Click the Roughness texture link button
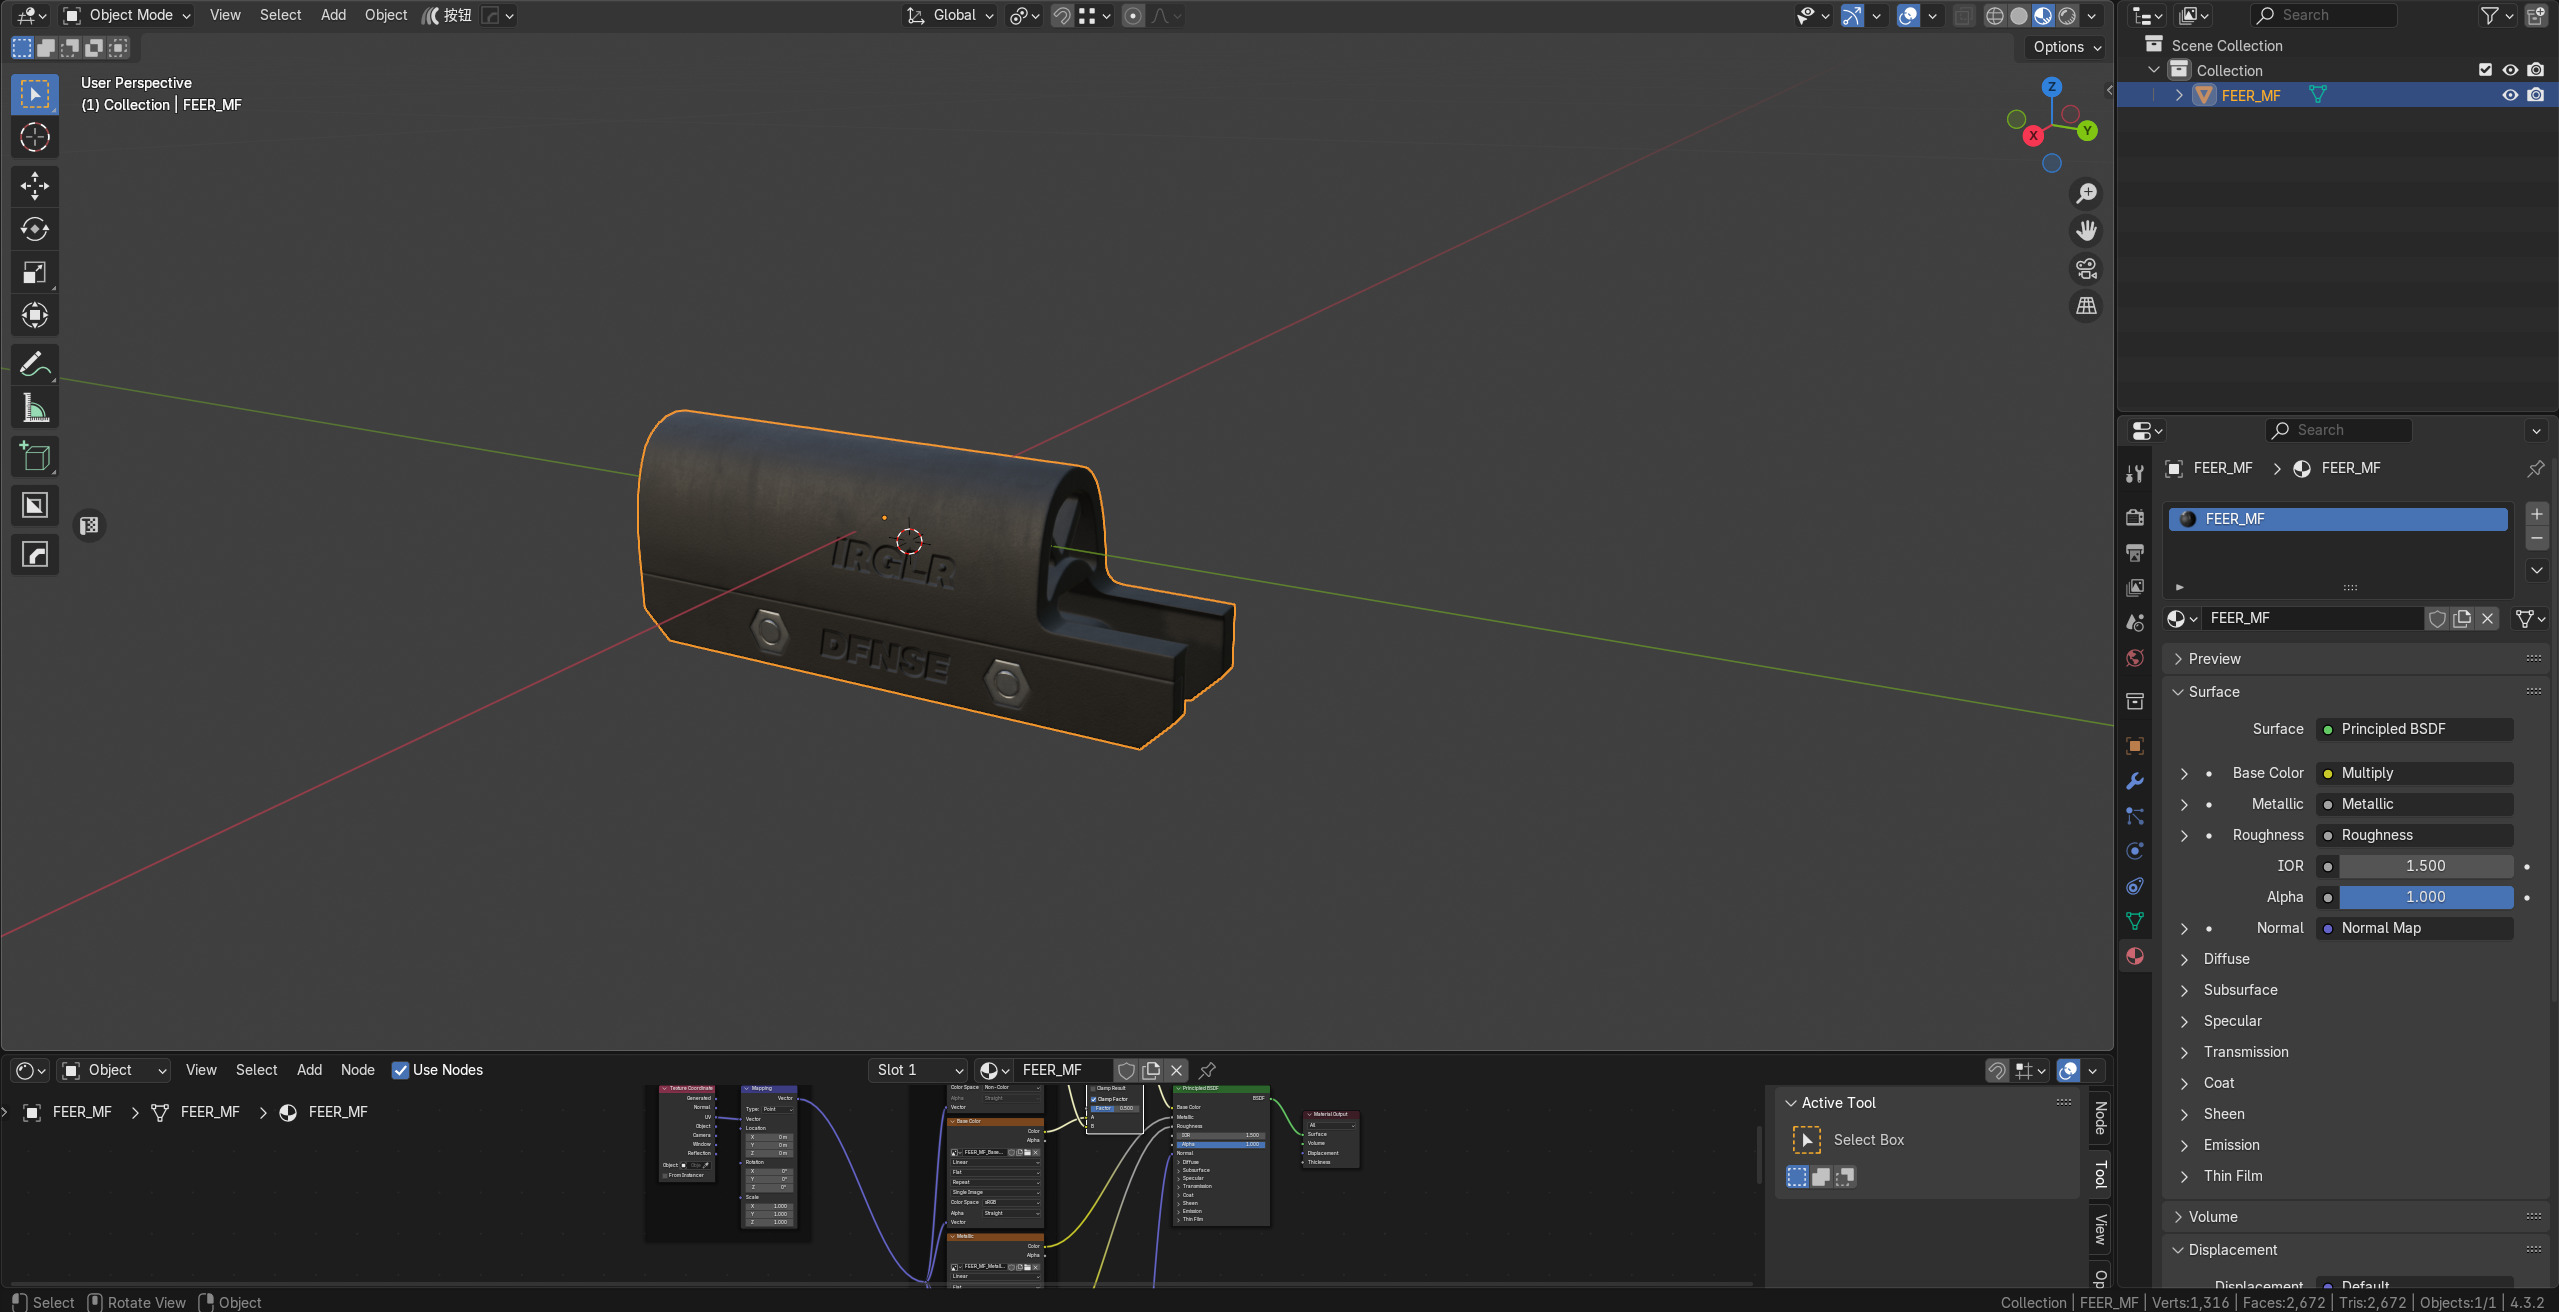Image resolution: width=2559 pixels, height=1312 pixels. coord(2415,835)
